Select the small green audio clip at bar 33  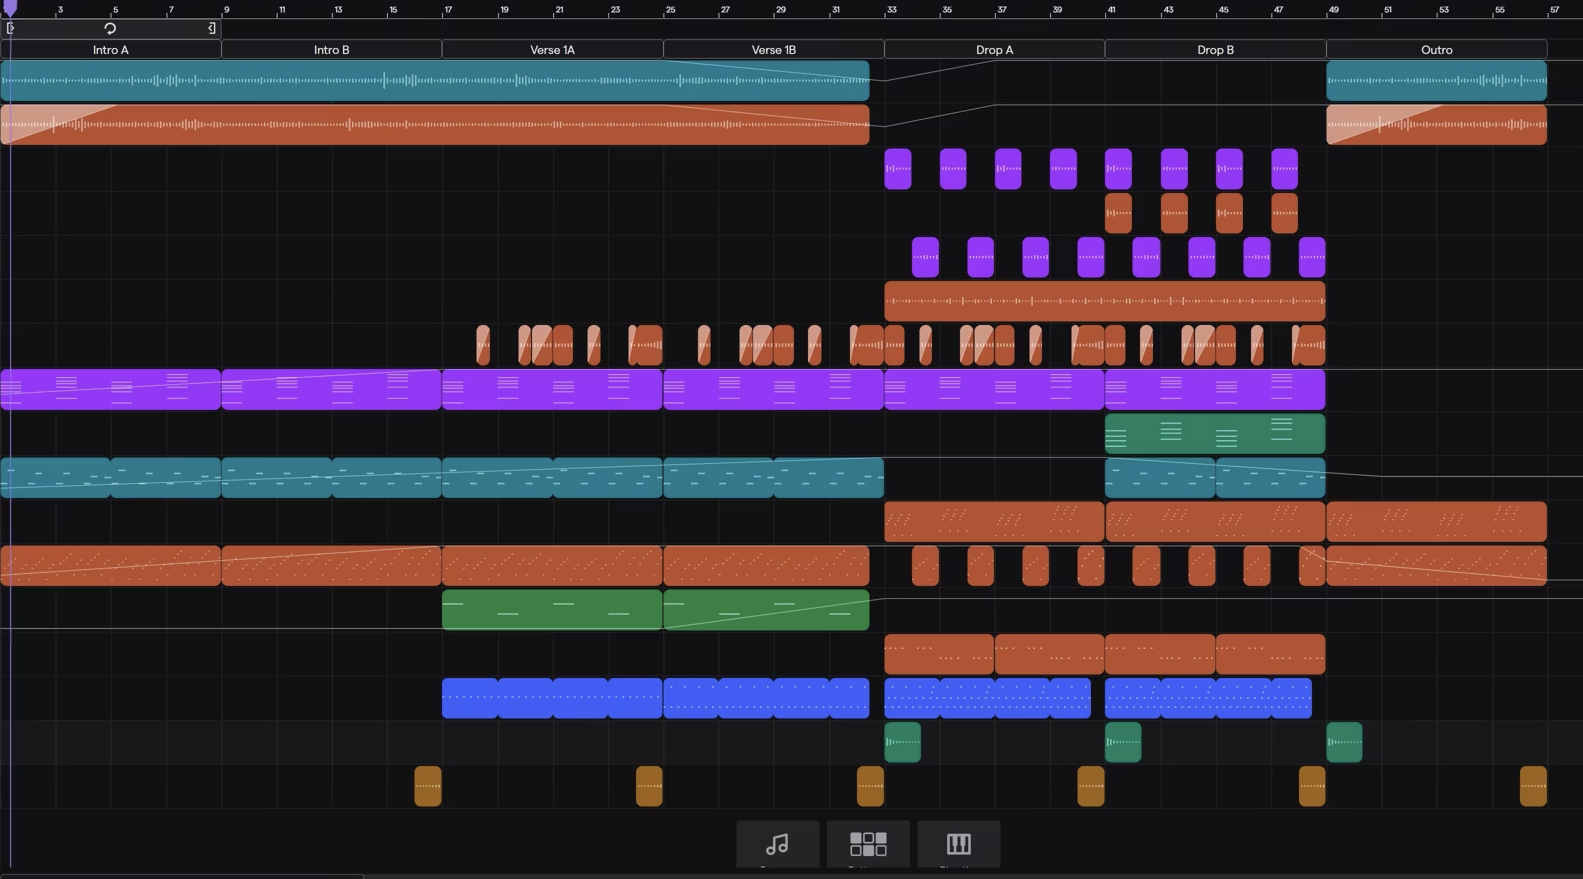[x=902, y=742]
